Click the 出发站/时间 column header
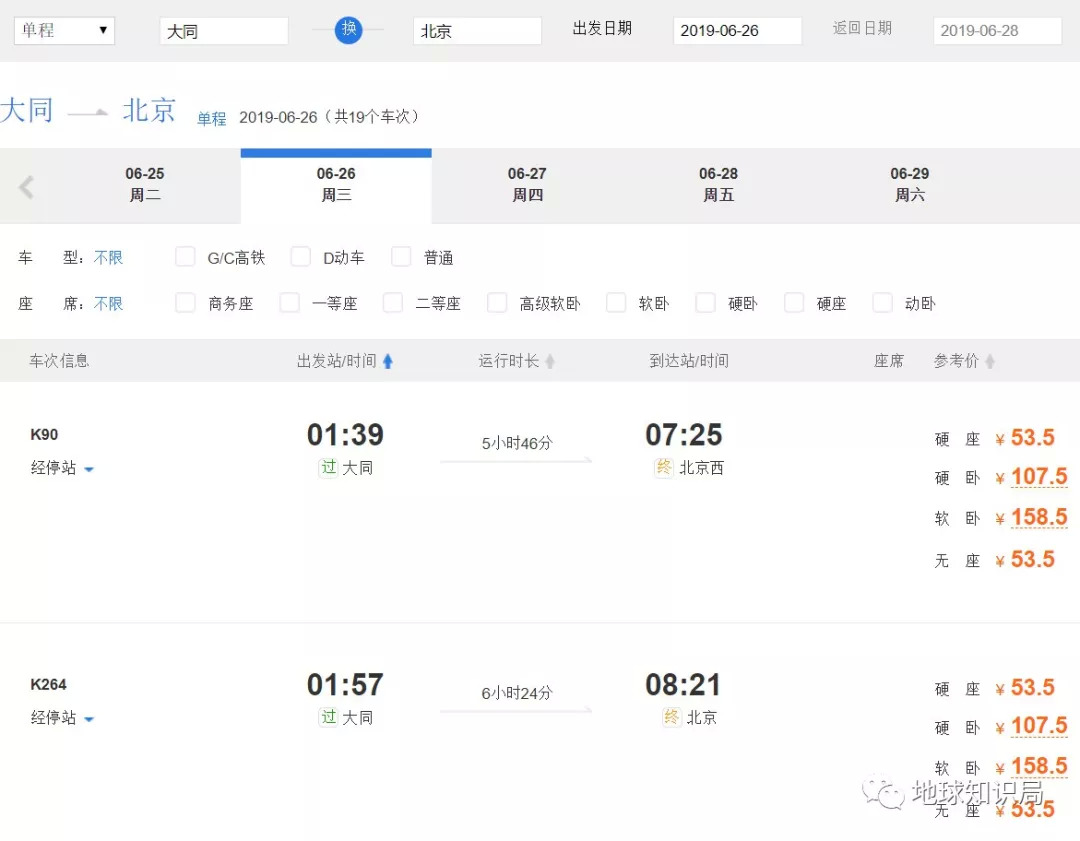1080x841 pixels. tap(337, 361)
